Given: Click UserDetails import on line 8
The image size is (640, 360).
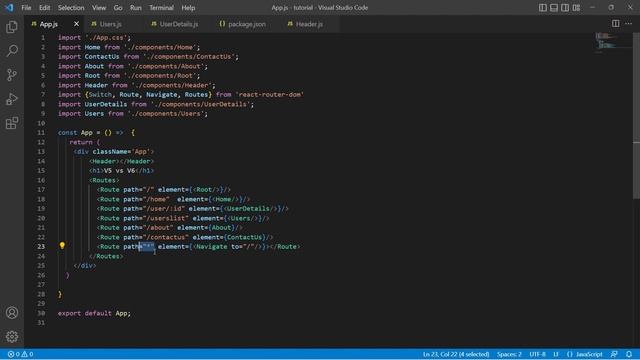Looking at the screenshot, I should coord(106,104).
